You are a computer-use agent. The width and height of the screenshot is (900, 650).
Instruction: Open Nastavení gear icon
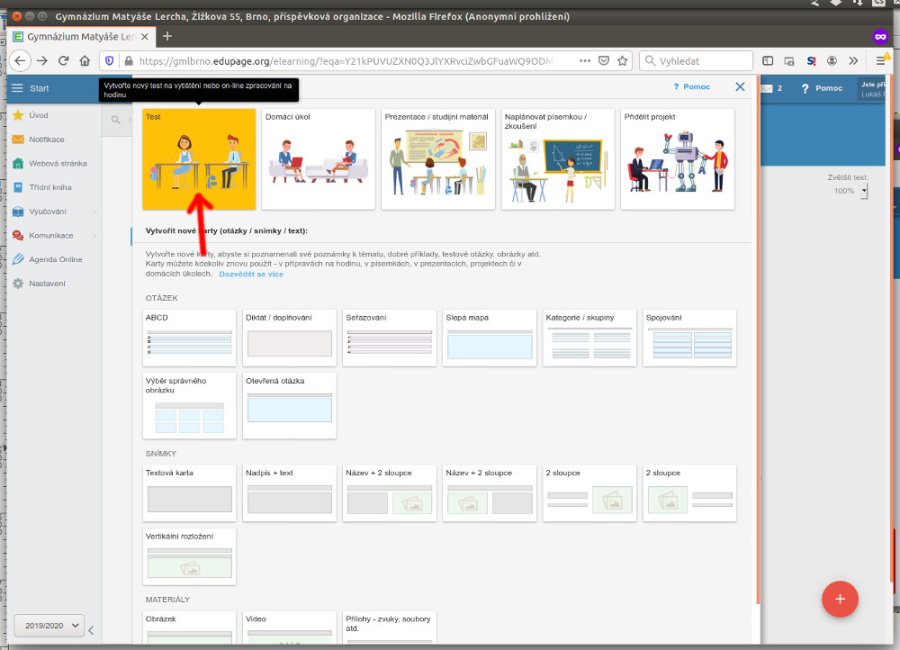[x=18, y=283]
